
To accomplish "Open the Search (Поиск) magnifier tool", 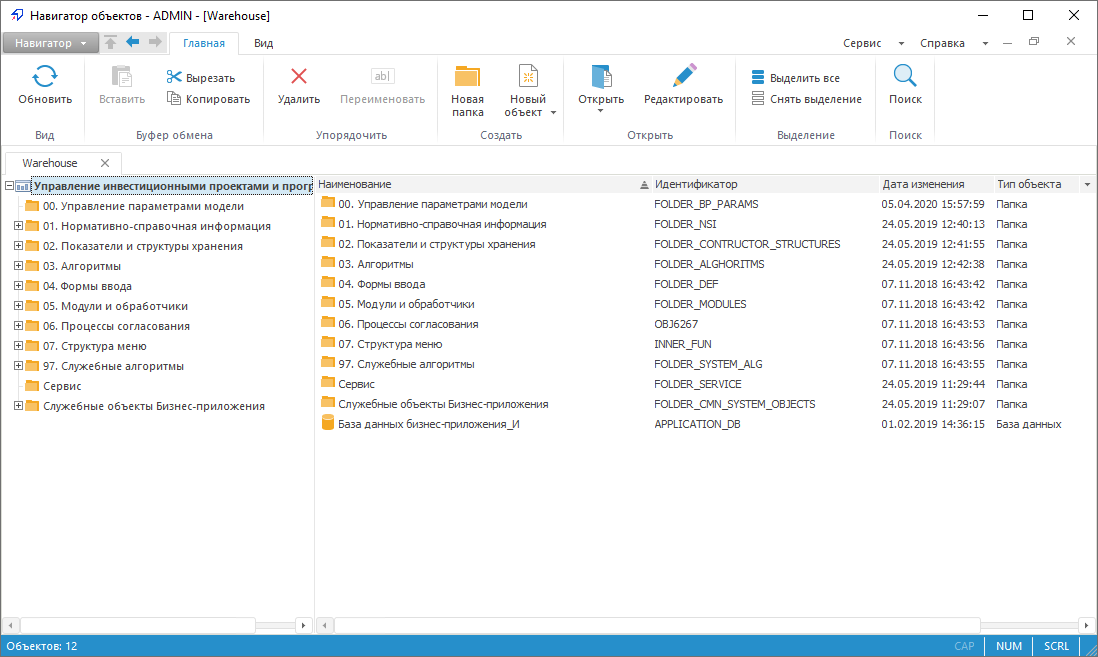I will 905,78.
